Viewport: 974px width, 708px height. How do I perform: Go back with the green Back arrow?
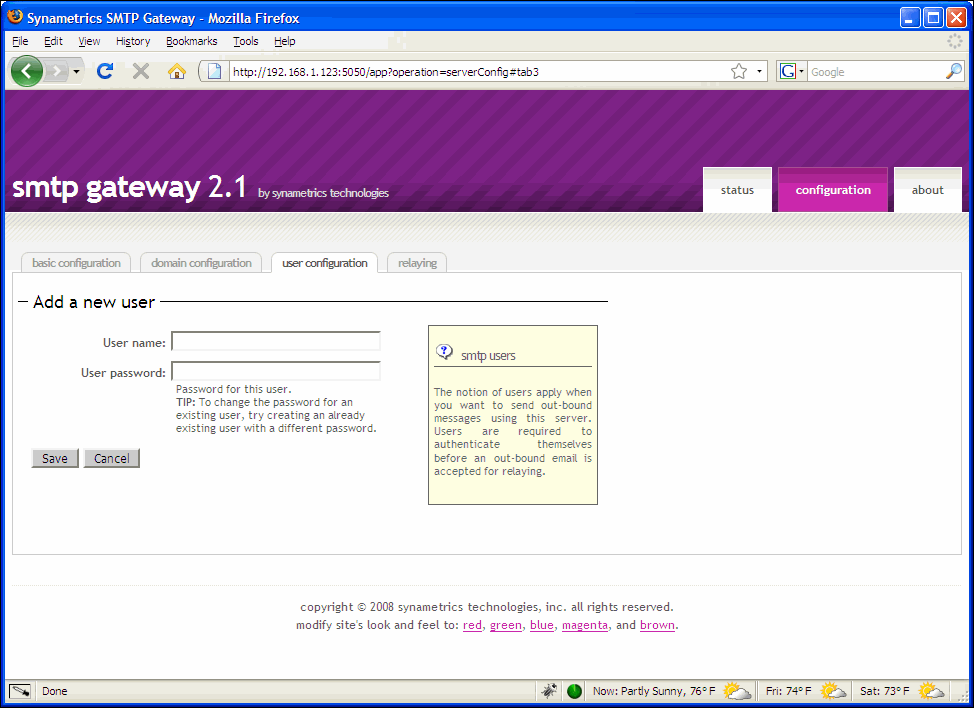tap(27, 71)
